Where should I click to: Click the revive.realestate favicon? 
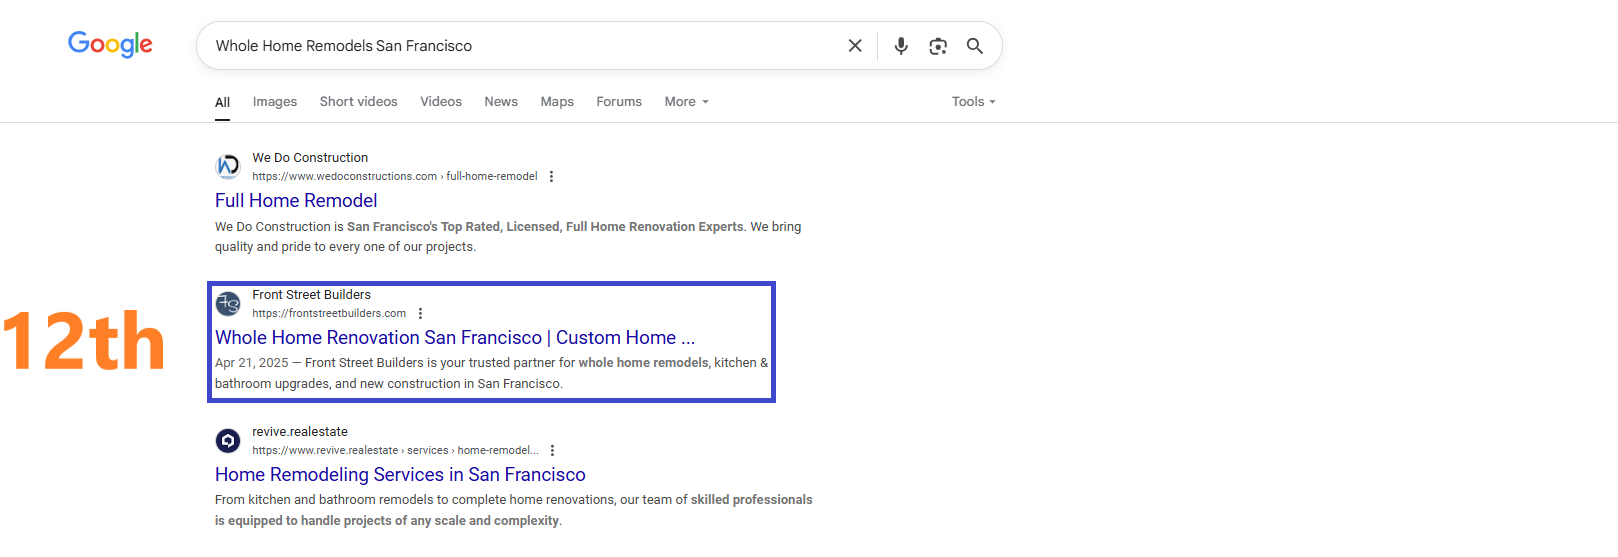(x=228, y=440)
